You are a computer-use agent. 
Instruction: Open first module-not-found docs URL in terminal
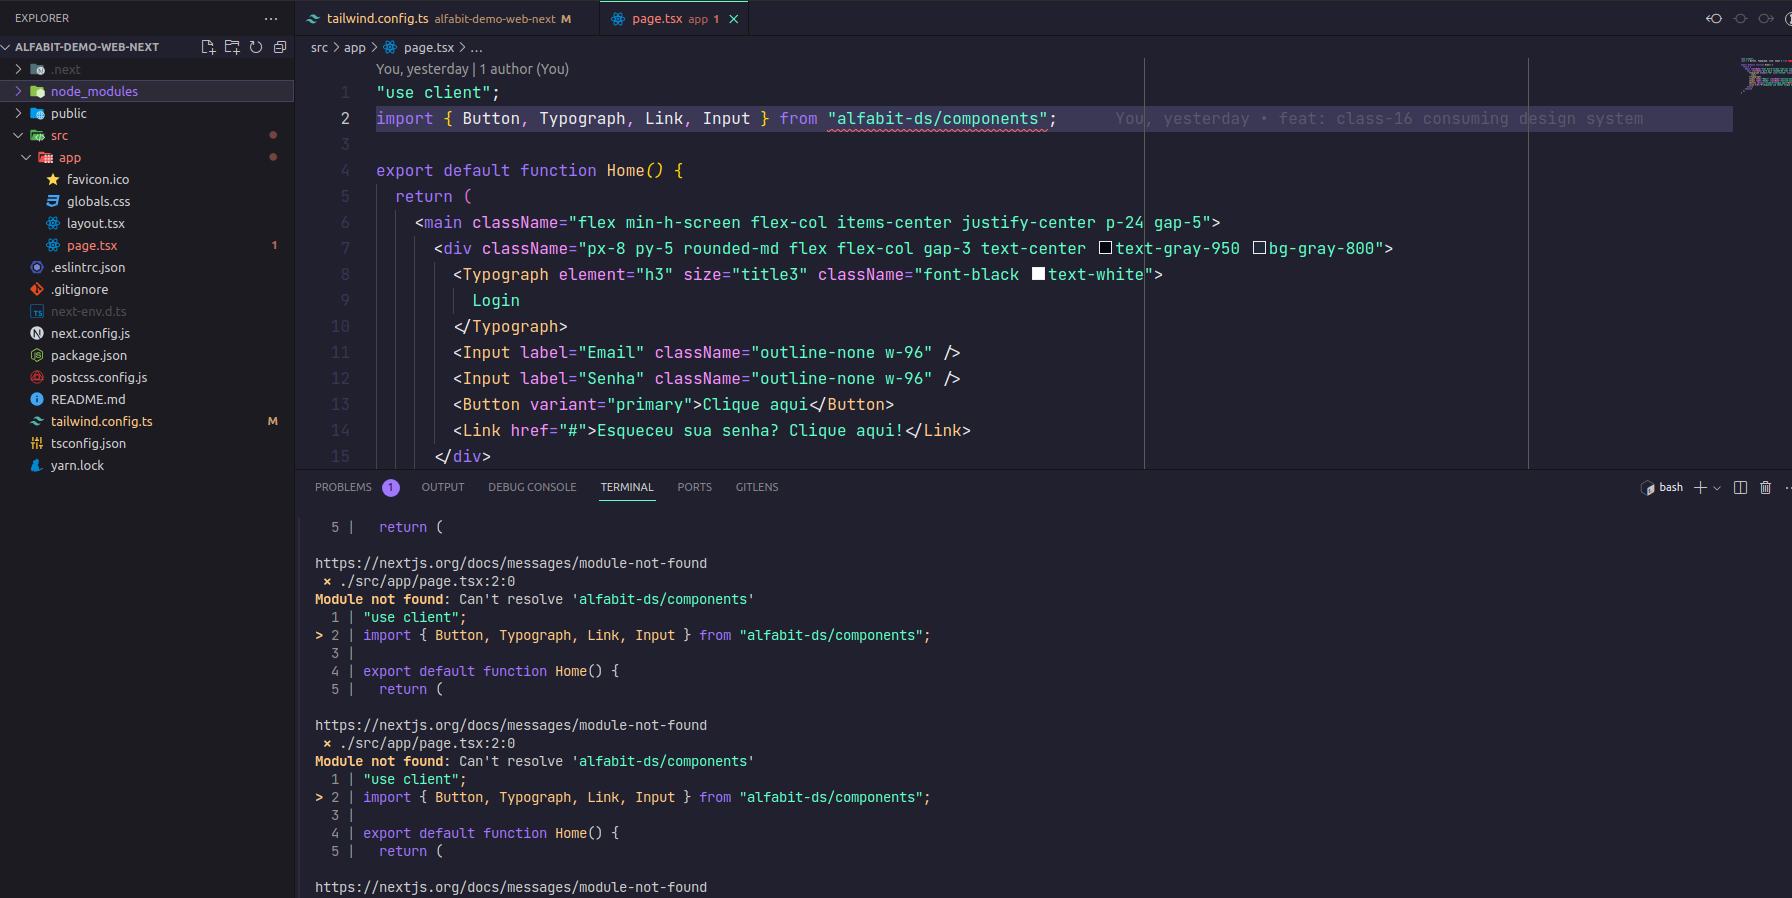point(511,563)
